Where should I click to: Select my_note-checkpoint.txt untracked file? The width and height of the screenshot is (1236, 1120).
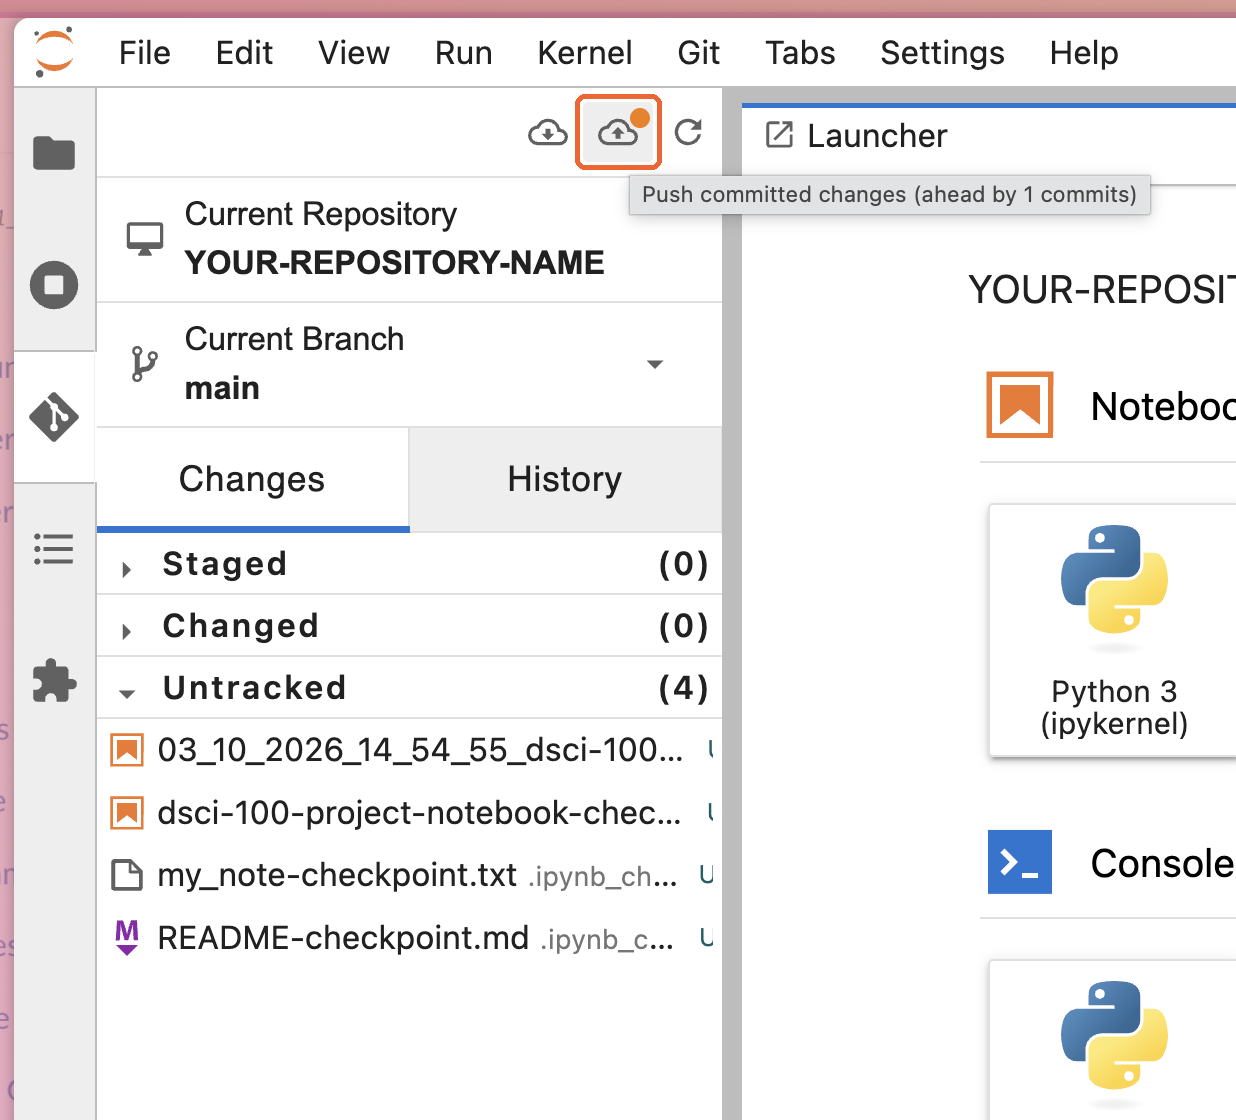coord(410,875)
